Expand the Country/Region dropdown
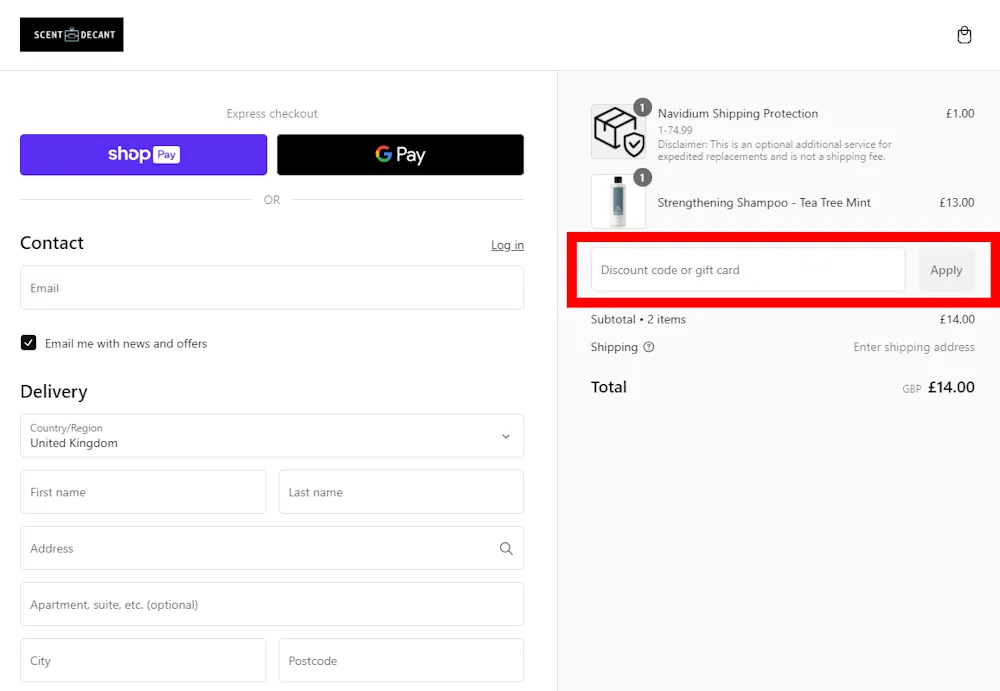1000x691 pixels. (x=272, y=436)
